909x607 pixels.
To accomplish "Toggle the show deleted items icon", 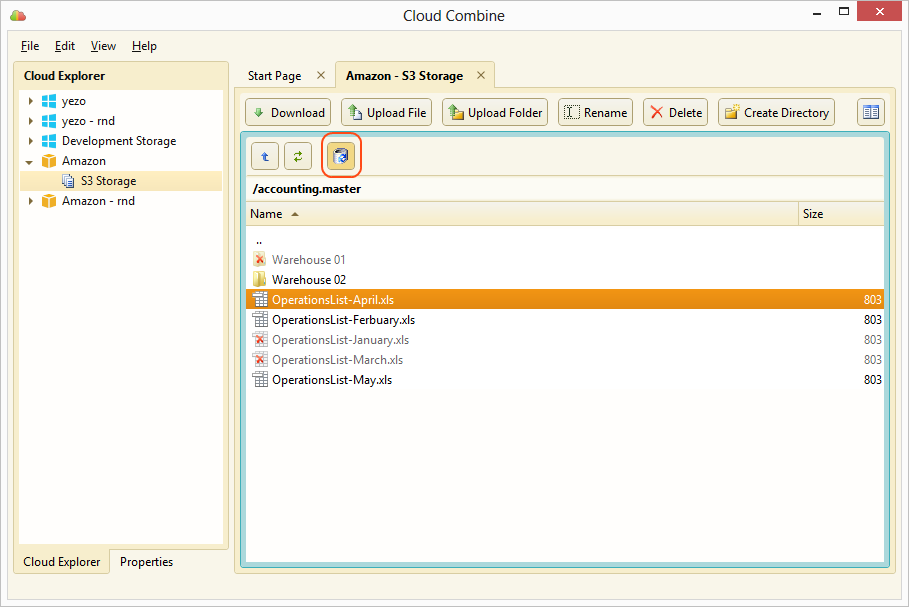I will click(x=341, y=155).
